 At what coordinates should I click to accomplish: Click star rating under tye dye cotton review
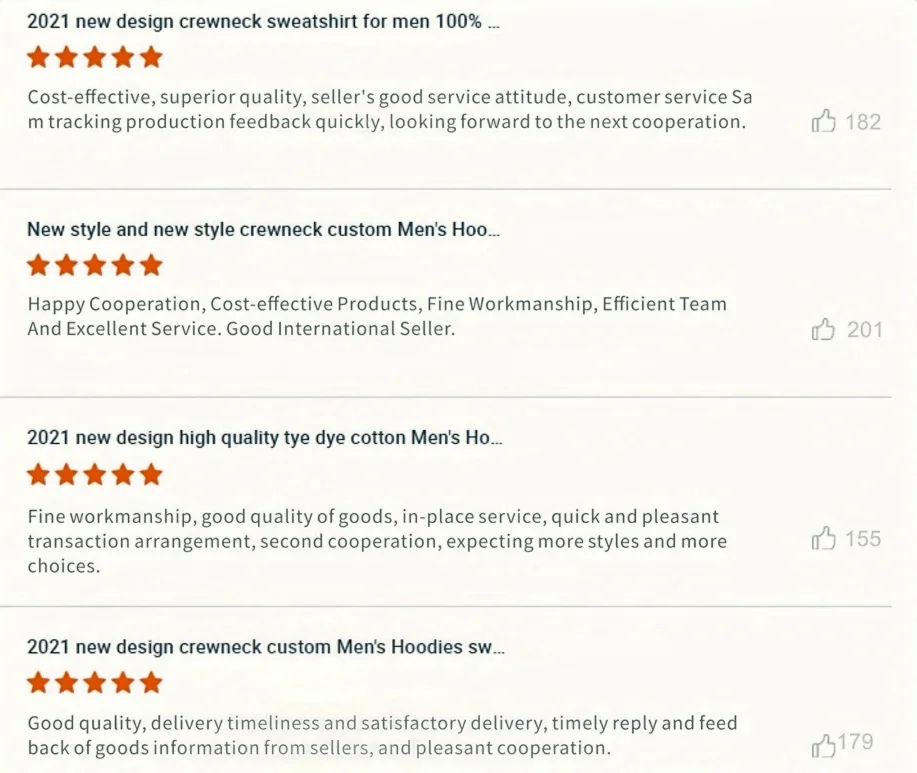point(94,474)
